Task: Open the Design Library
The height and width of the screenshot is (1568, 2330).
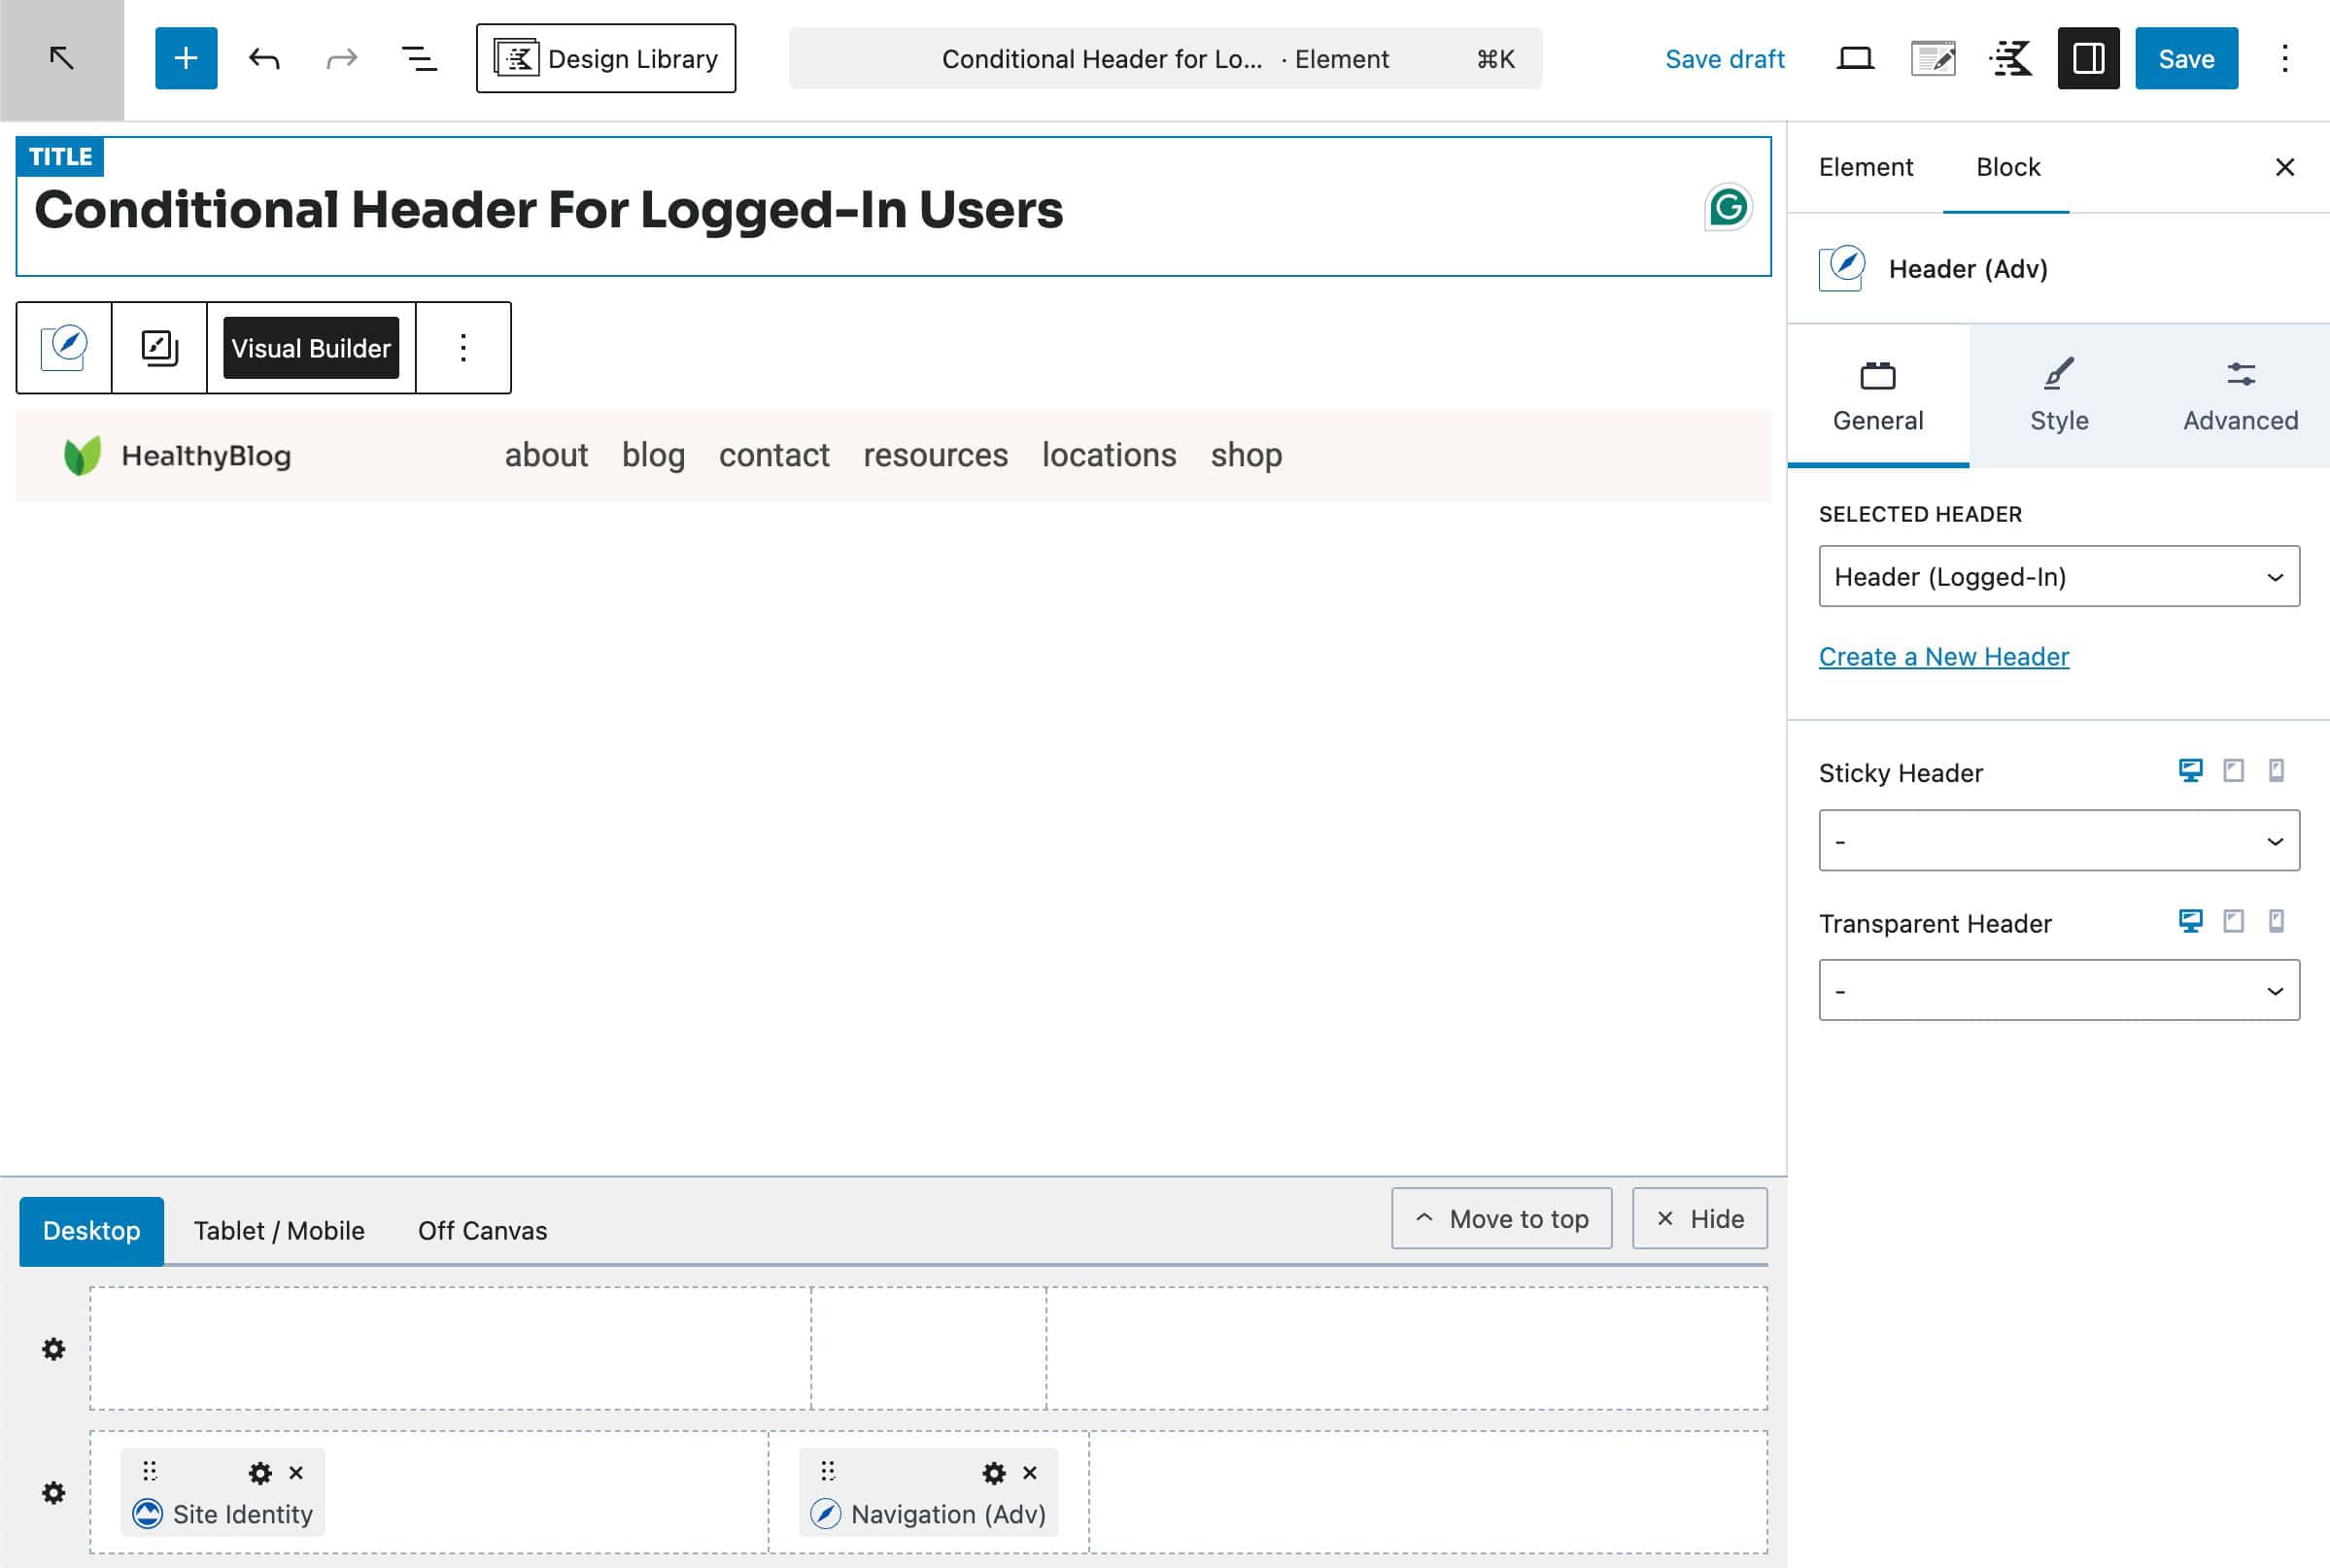Action: pyautogui.click(x=606, y=58)
